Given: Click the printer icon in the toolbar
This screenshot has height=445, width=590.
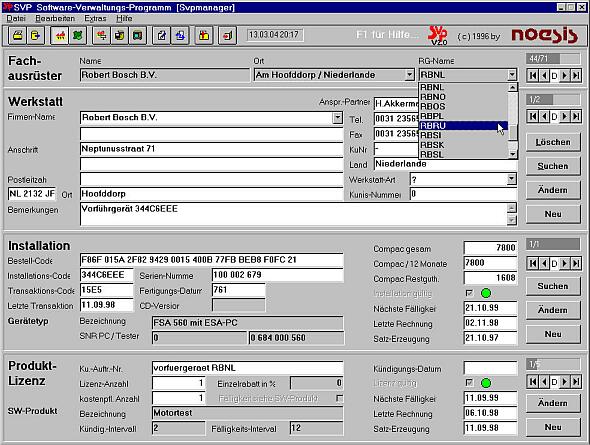Looking at the screenshot, I should tap(17, 36).
